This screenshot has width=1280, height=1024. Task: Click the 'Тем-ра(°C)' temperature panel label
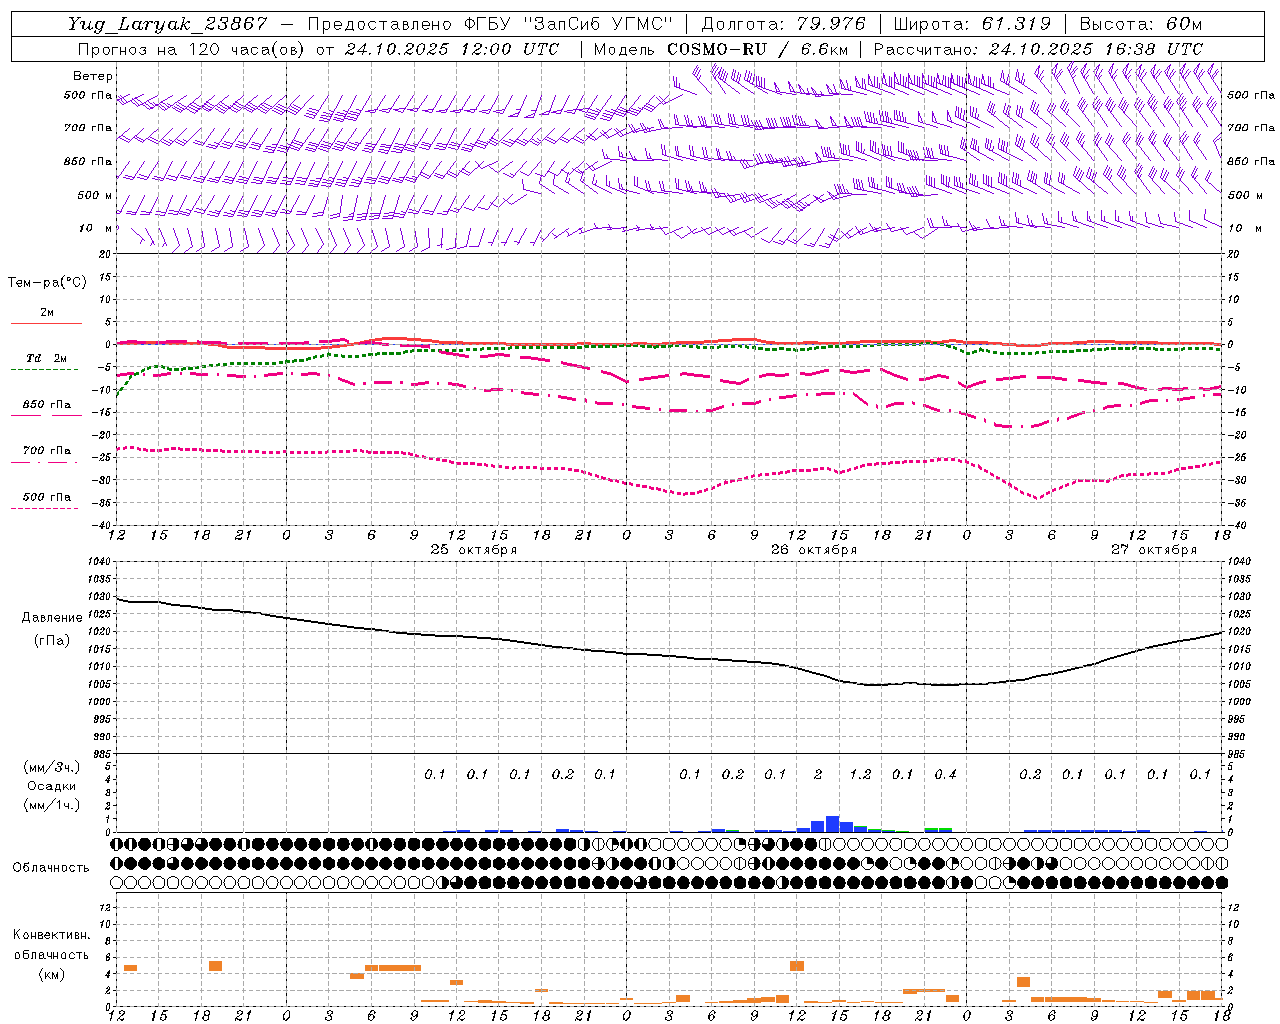point(47,283)
